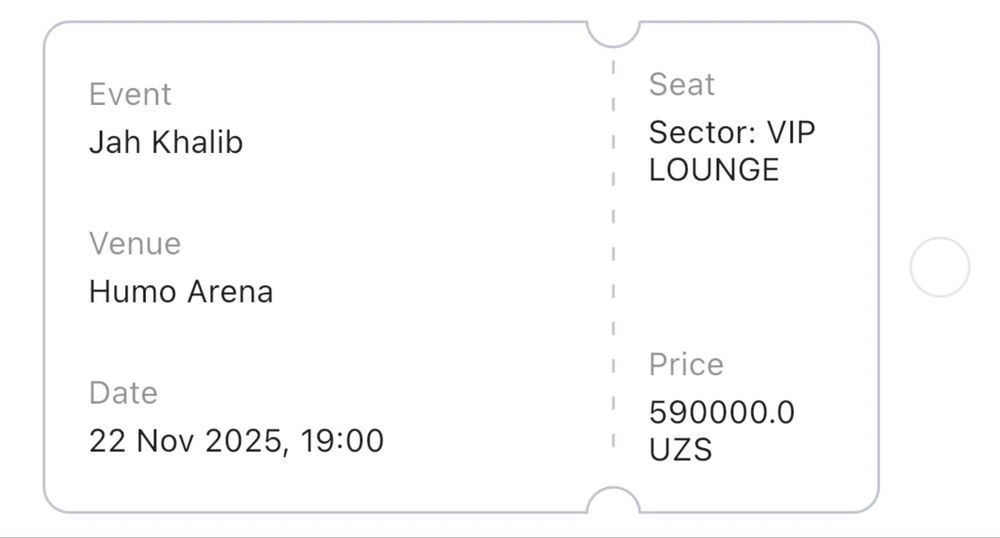1000x538 pixels.
Task: Click the ticket's bottom semicircle notch
Action: coord(612,502)
